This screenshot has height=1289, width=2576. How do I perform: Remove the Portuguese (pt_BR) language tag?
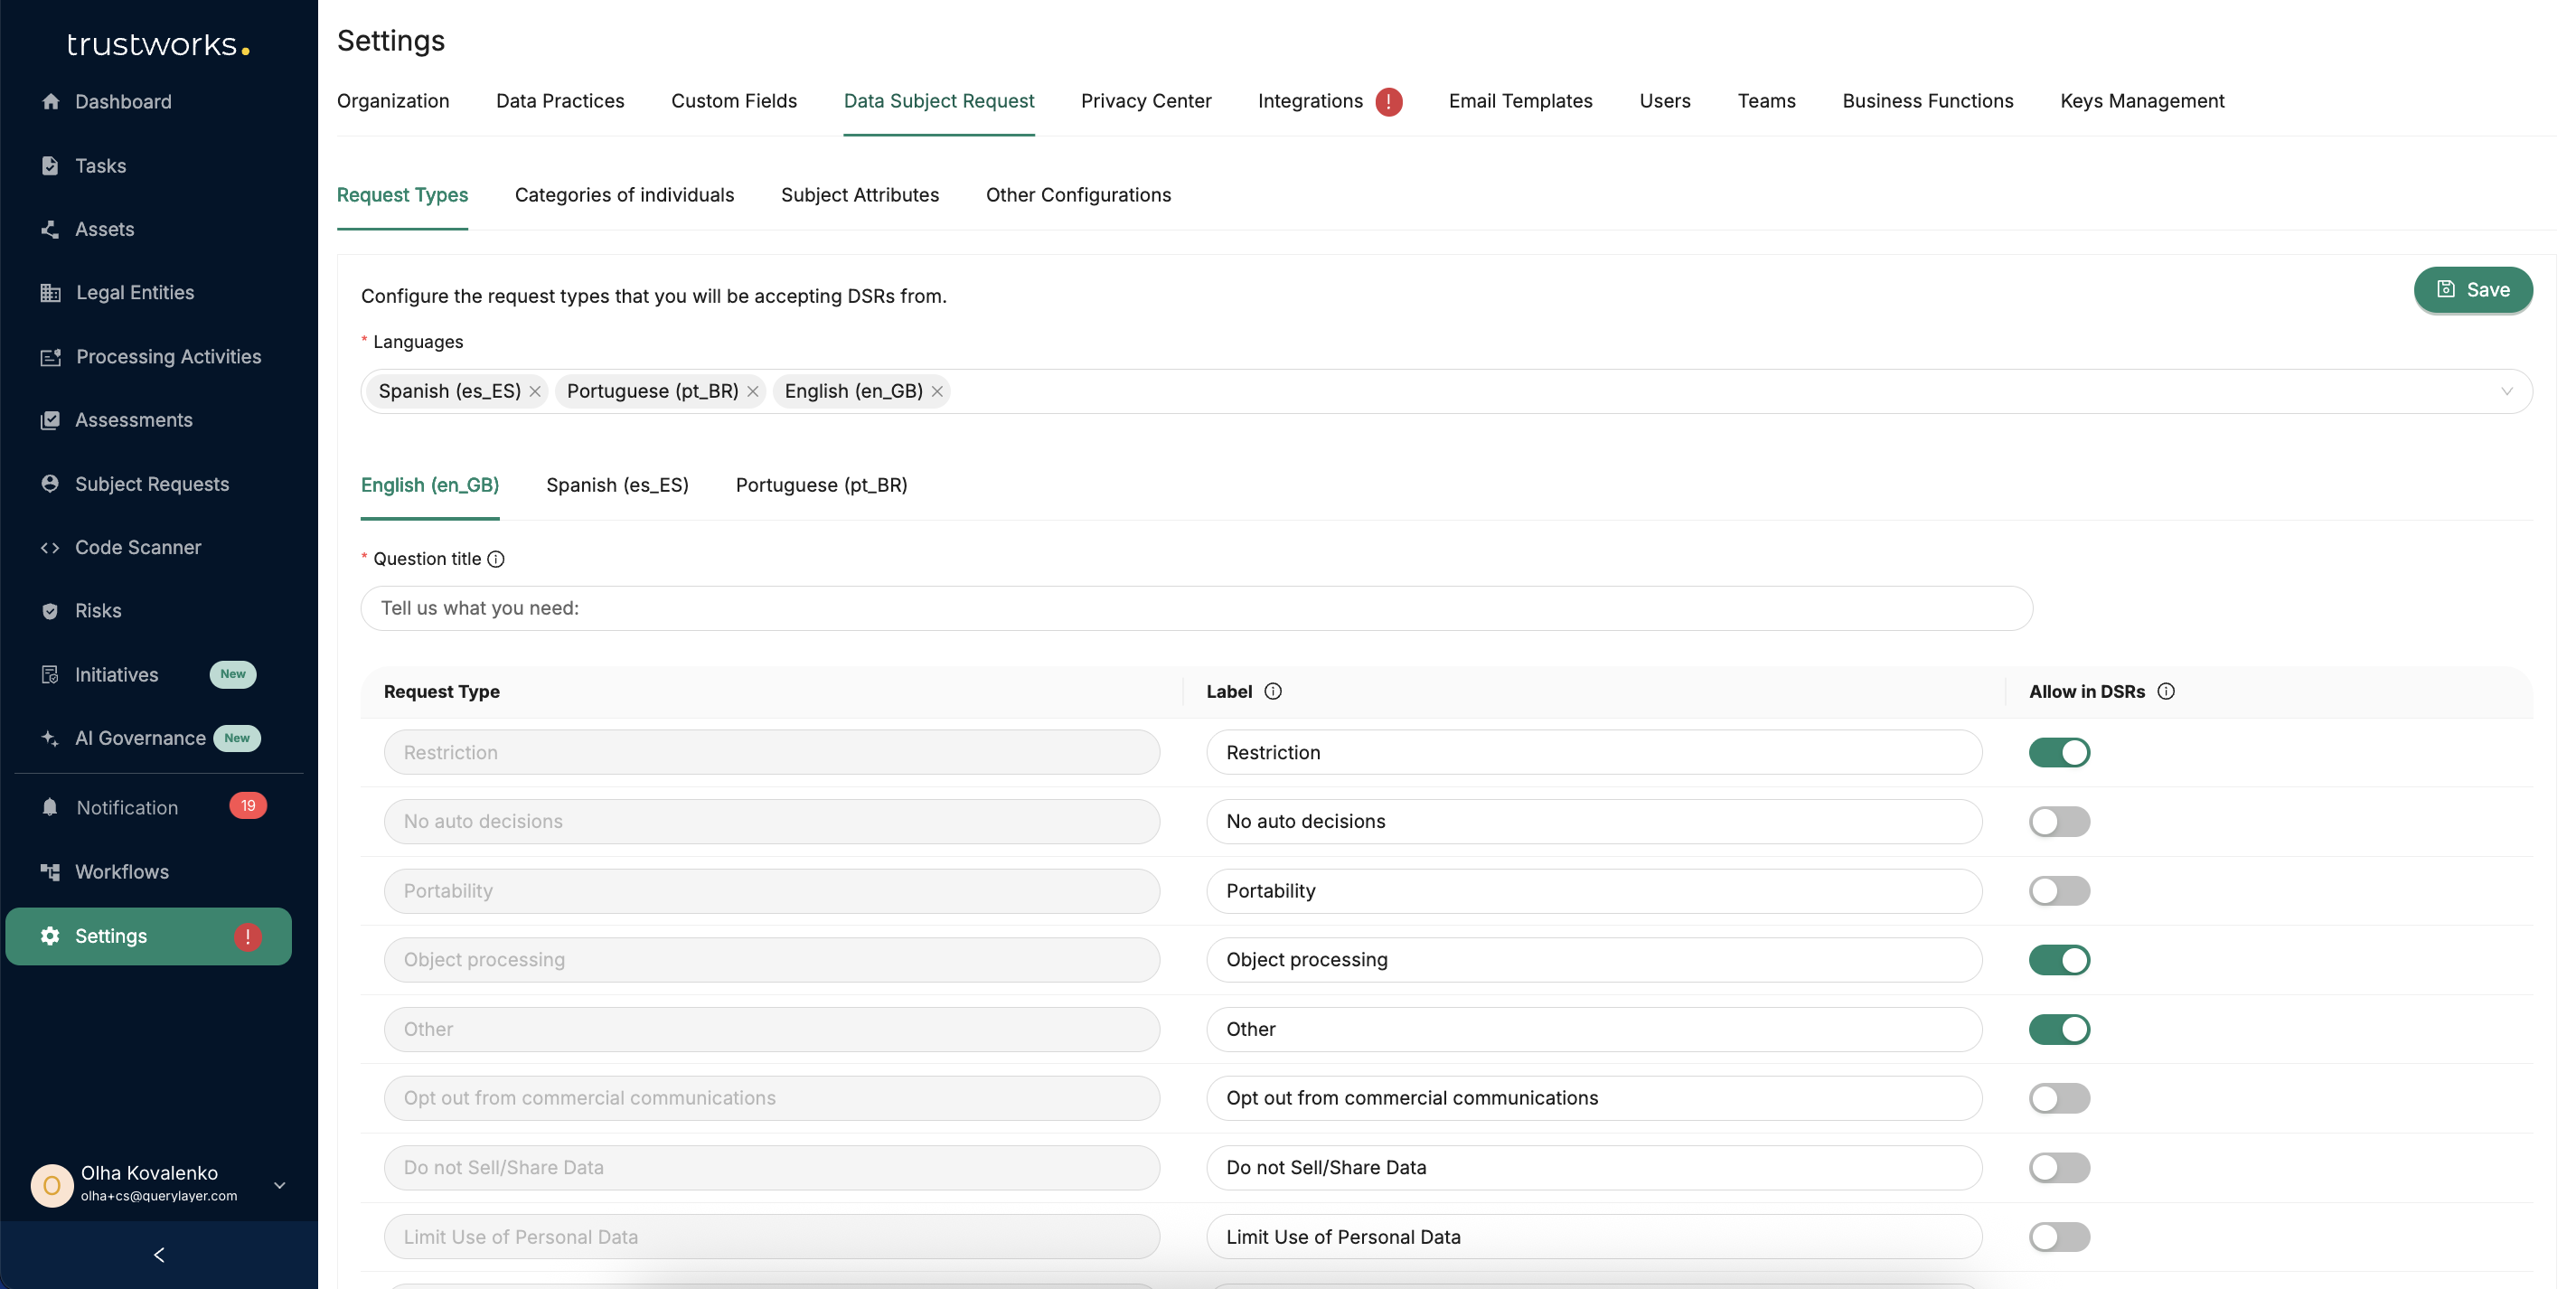point(753,392)
